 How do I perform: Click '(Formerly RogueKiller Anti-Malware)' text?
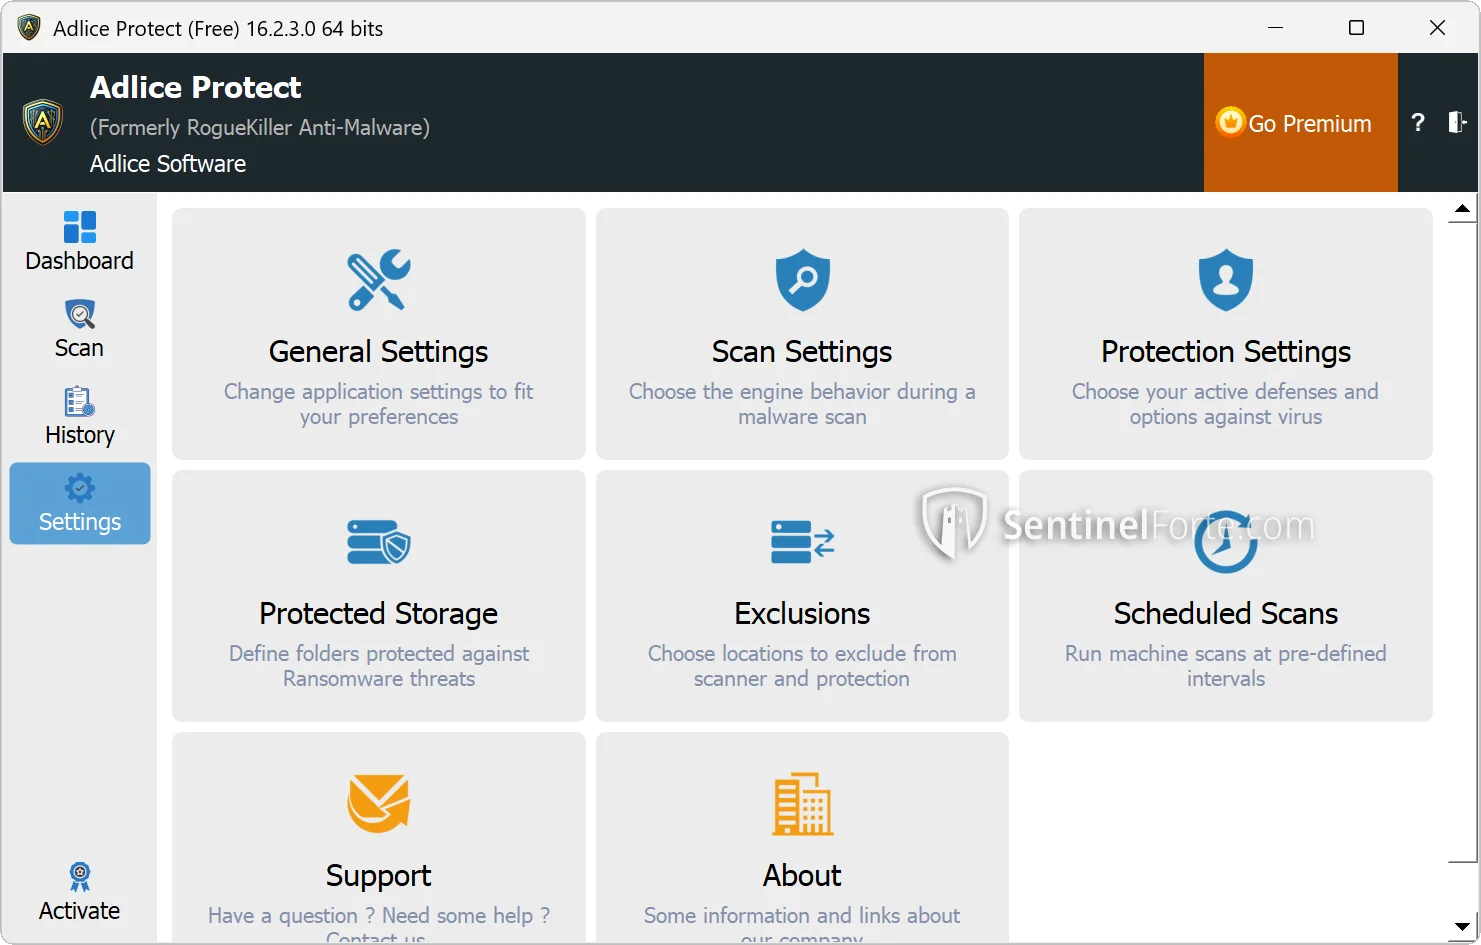pyautogui.click(x=260, y=128)
